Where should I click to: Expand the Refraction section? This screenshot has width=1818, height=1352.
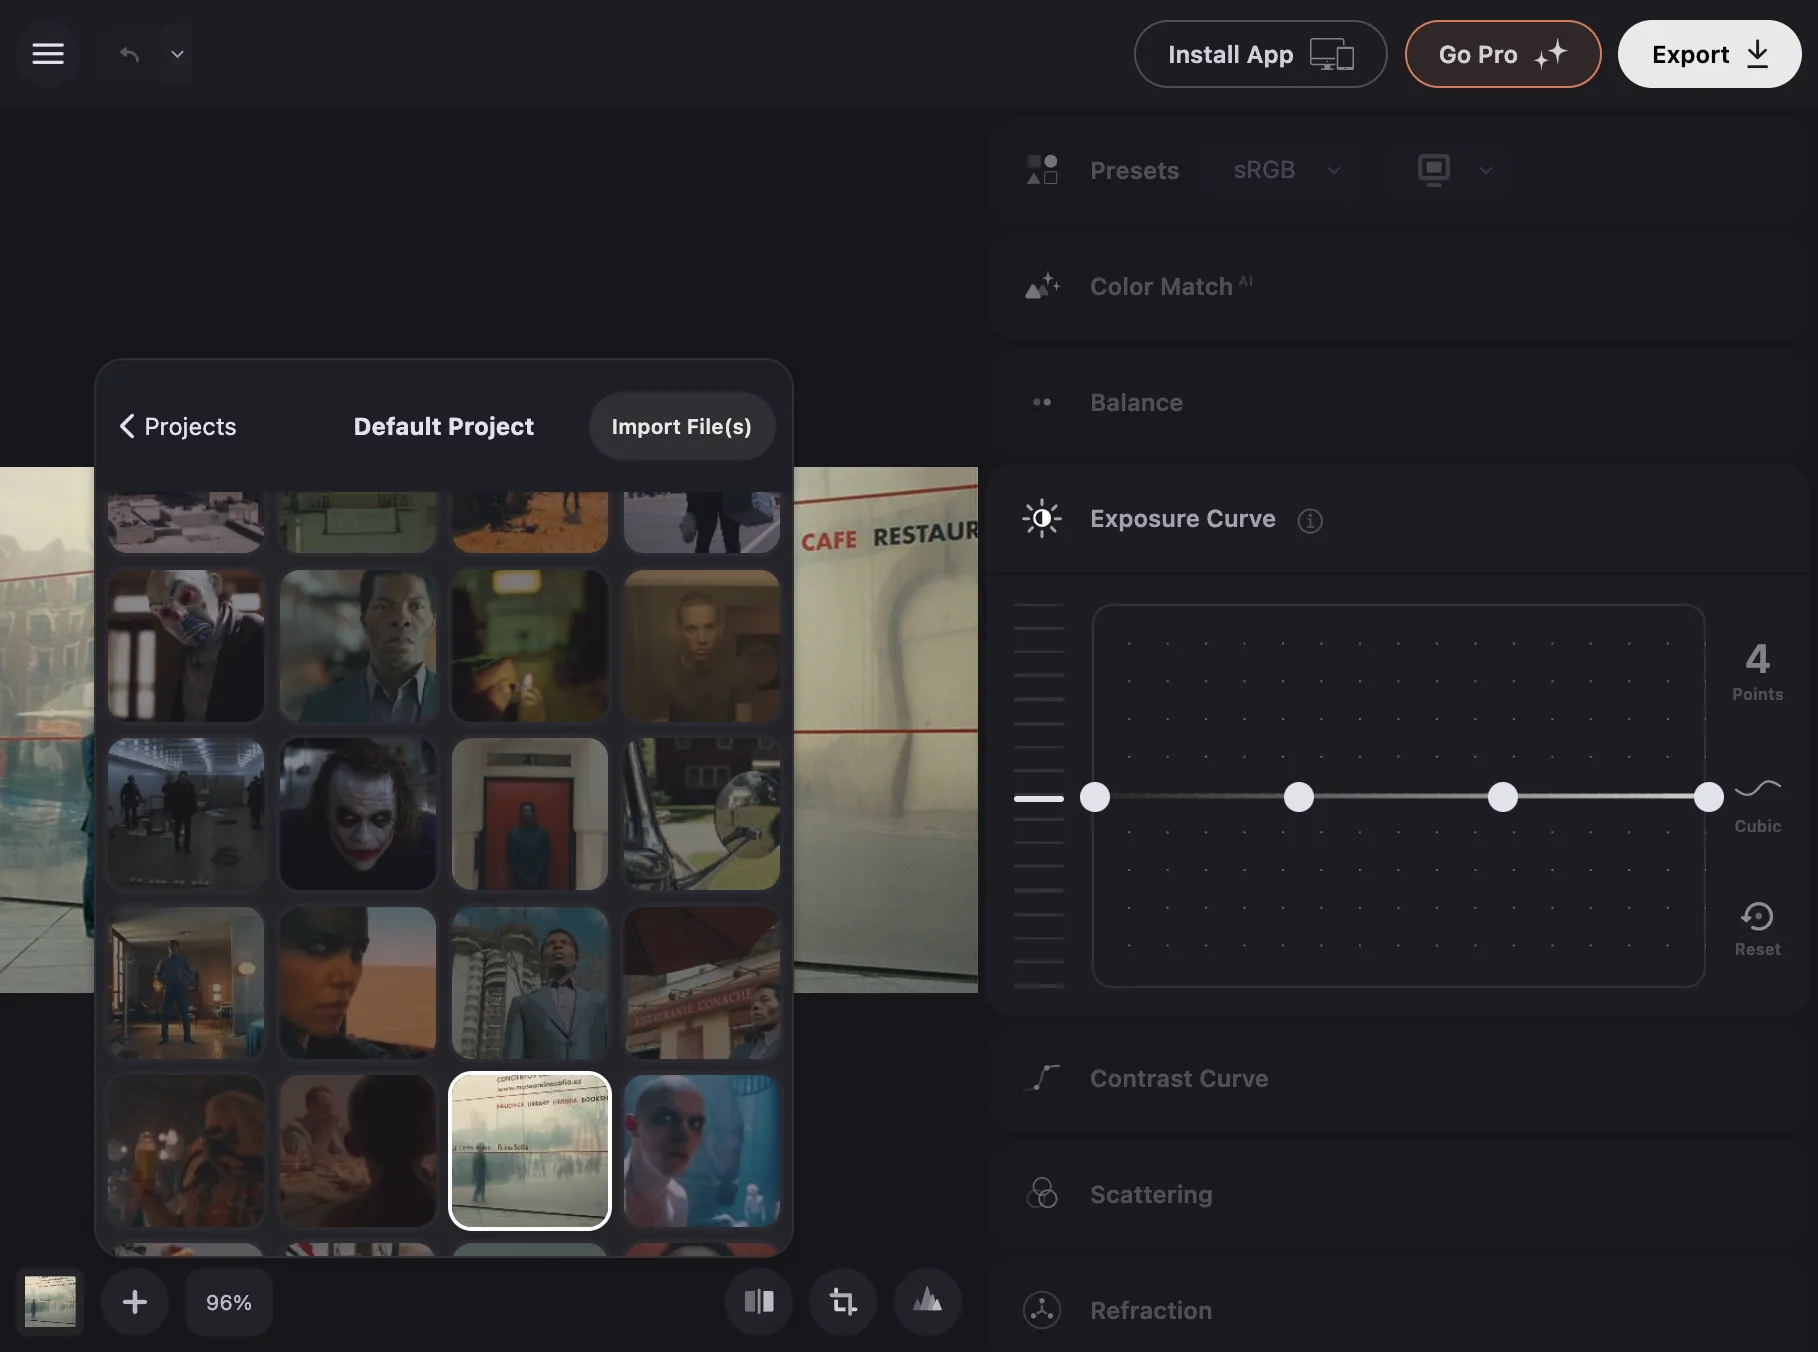click(1398, 1310)
